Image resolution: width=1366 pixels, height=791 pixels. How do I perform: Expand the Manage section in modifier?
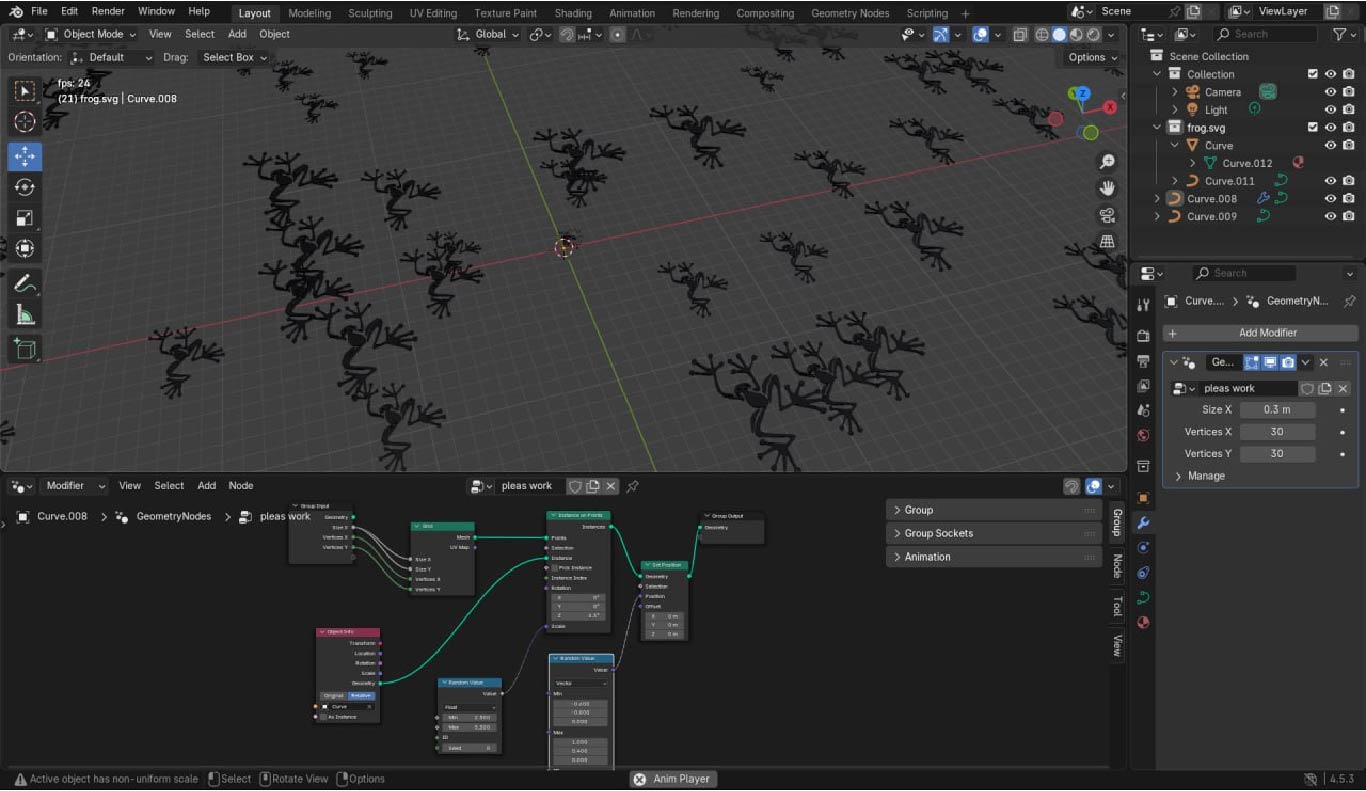(x=1206, y=476)
